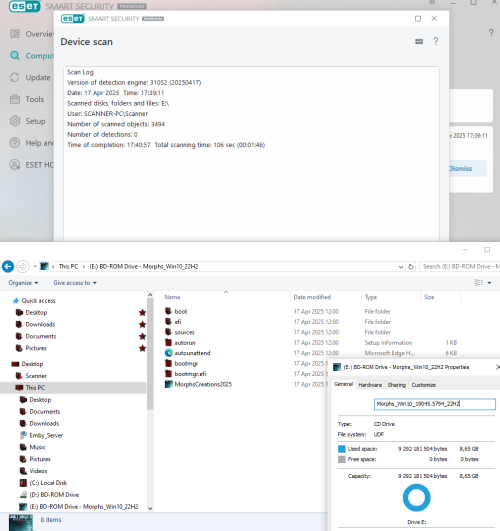Image resolution: width=500 pixels, height=531 pixels.
Task: Switch to the Hardware tab in Properties
Action: tap(370, 385)
